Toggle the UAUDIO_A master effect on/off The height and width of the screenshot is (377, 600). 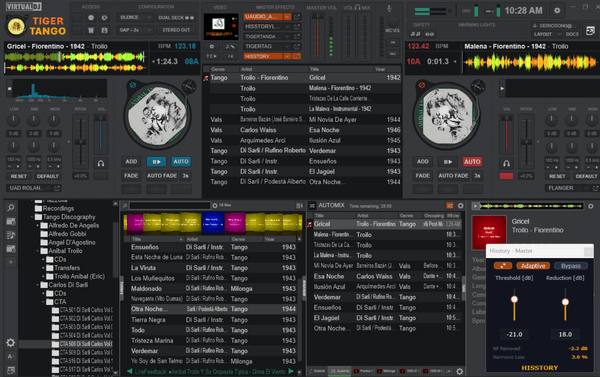pos(262,17)
